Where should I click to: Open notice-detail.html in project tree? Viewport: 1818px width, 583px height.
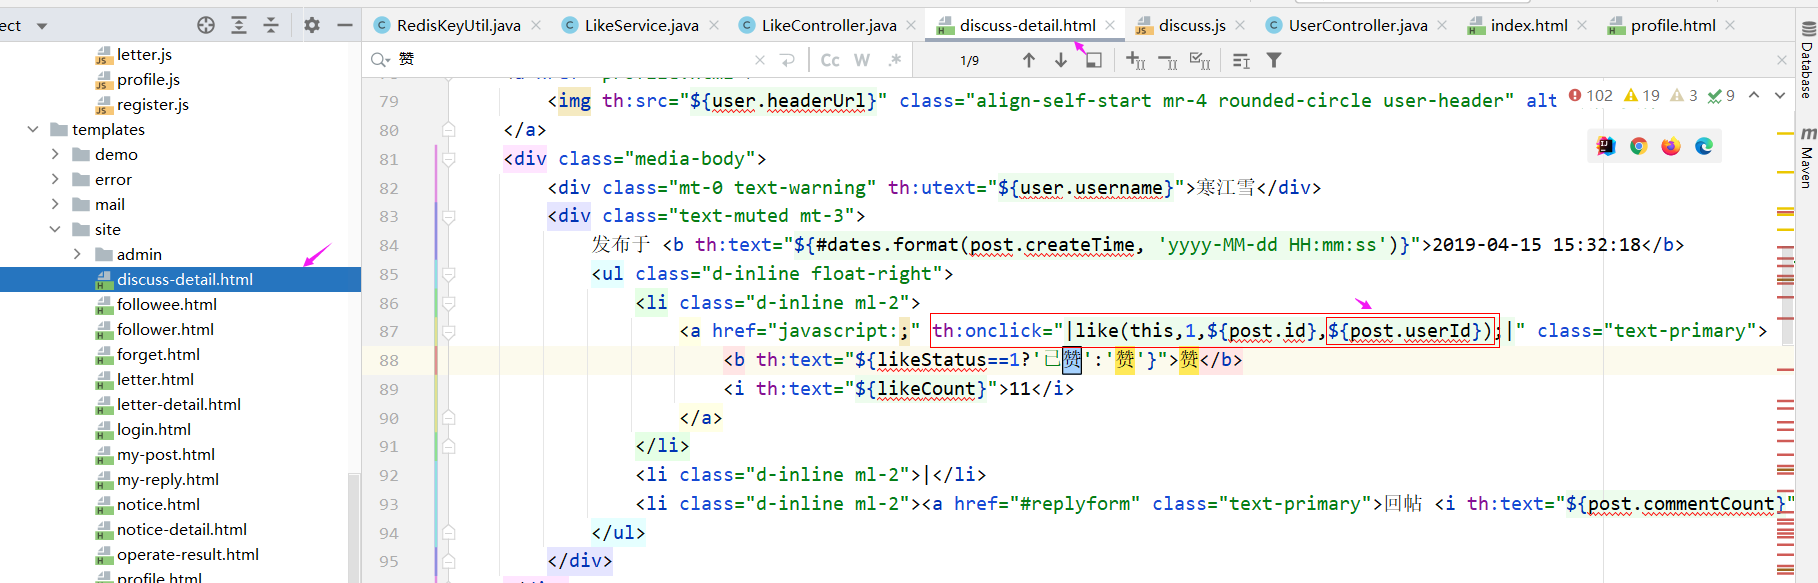[181, 529]
